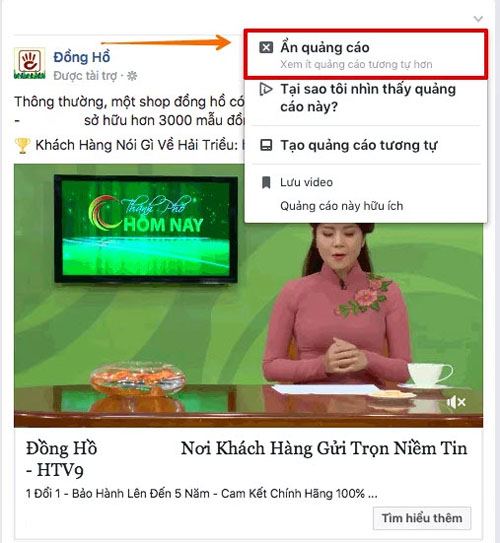Click the trophy emoji in the post text
The width and height of the screenshot is (500, 543).
(22, 145)
